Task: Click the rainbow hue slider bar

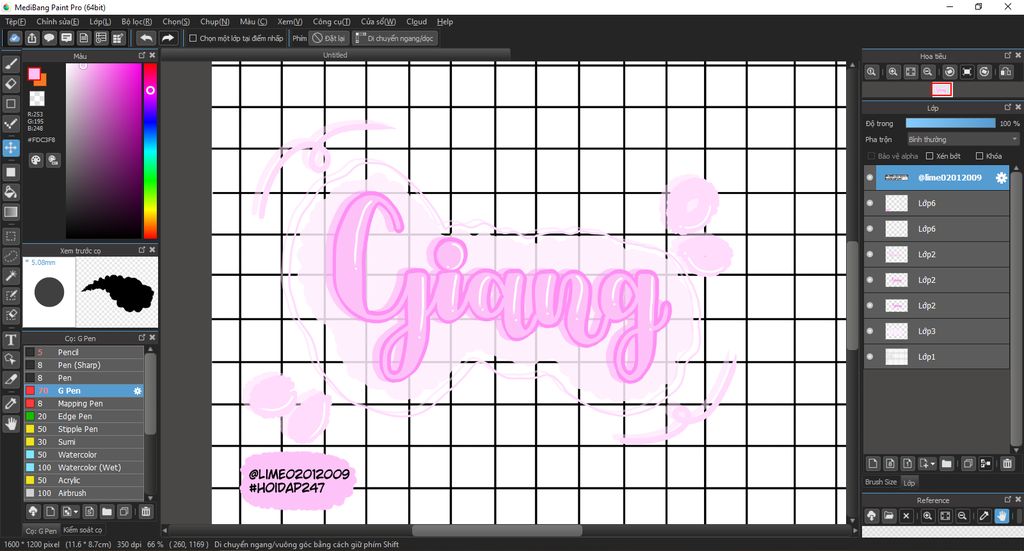Action: (x=150, y=151)
